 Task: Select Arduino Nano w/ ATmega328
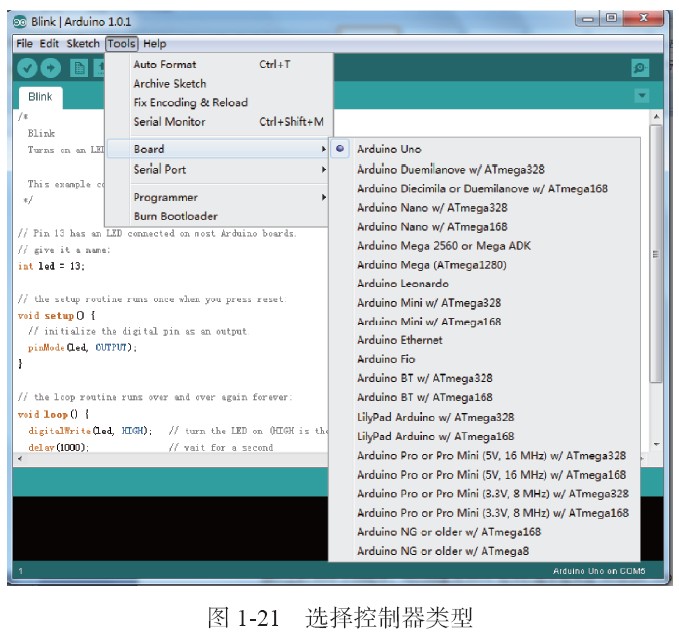[485, 208]
